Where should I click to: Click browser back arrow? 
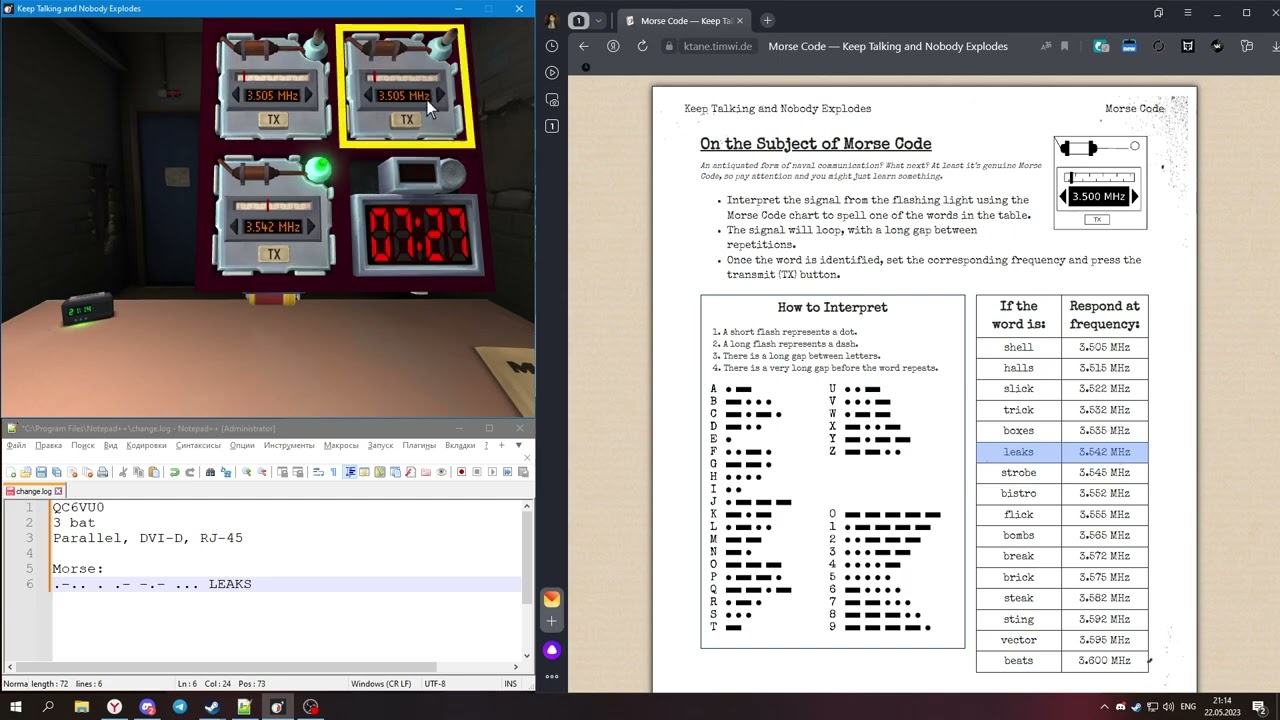584,46
